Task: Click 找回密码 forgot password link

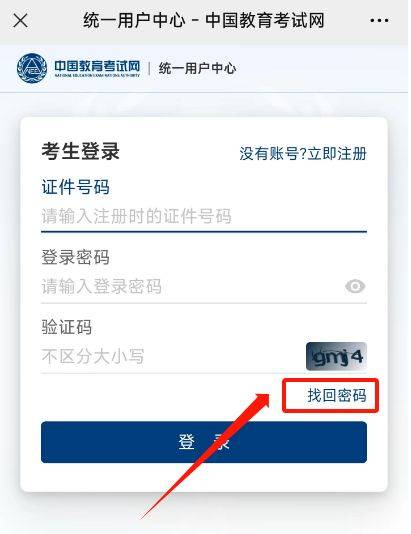Action: (337, 395)
